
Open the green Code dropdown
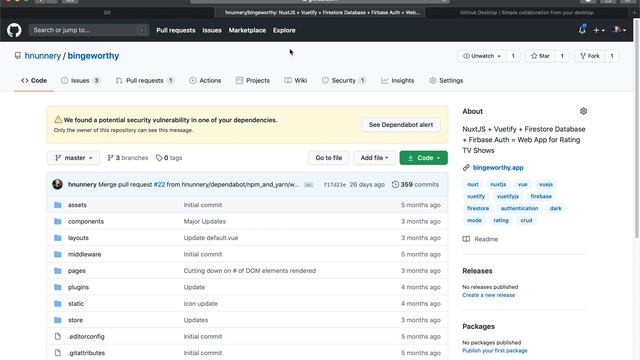(423, 158)
